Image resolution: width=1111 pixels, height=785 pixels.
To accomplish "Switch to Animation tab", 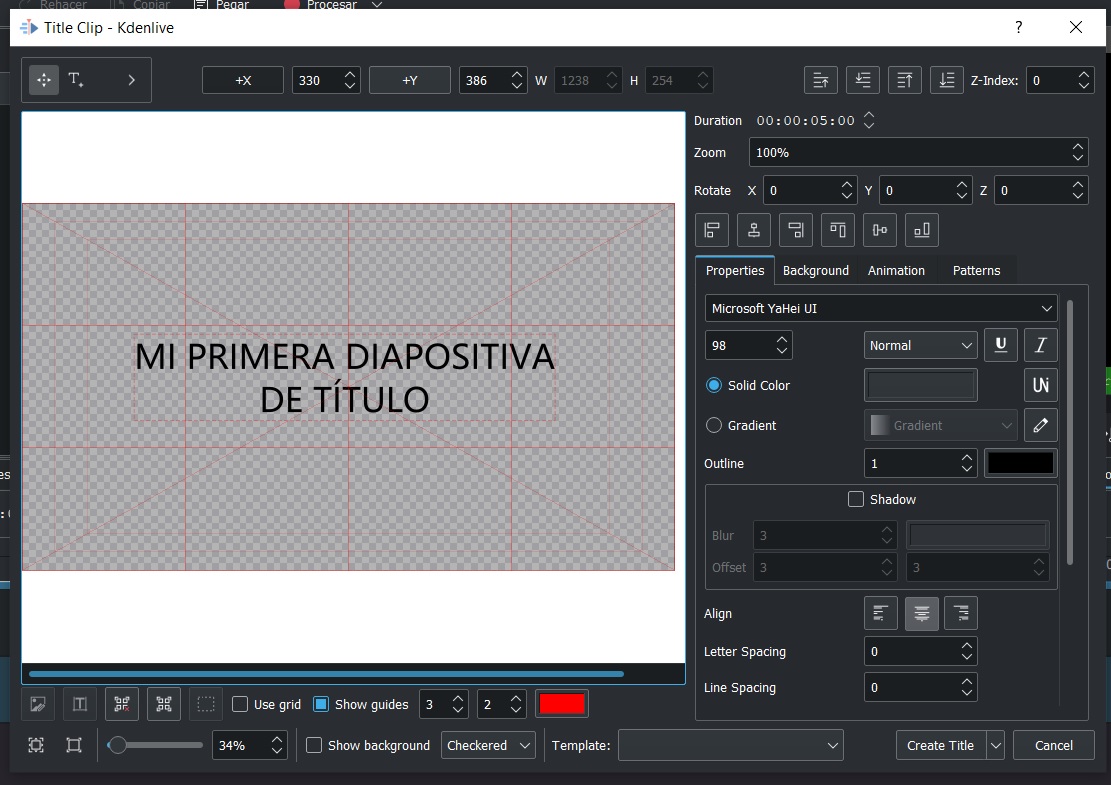I will pos(896,271).
